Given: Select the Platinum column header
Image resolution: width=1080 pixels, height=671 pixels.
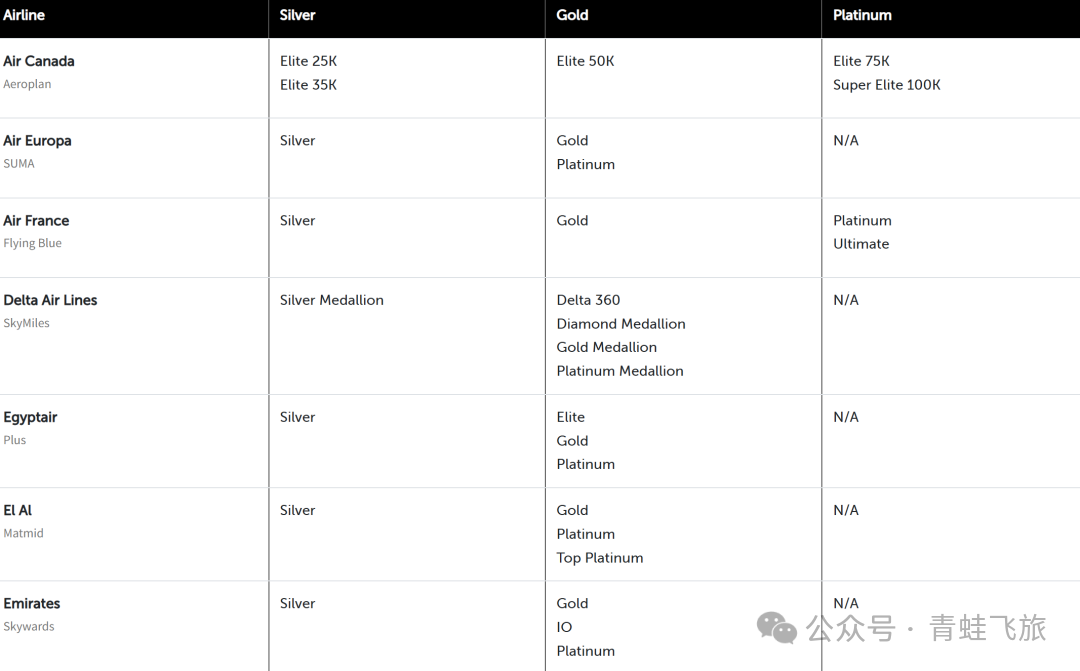Looking at the screenshot, I should pyautogui.click(x=862, y=15).
